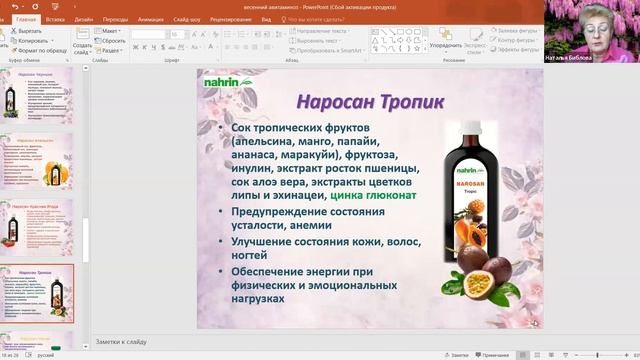Click the thumbnail panel scroll-down arrow

[85, 347]
